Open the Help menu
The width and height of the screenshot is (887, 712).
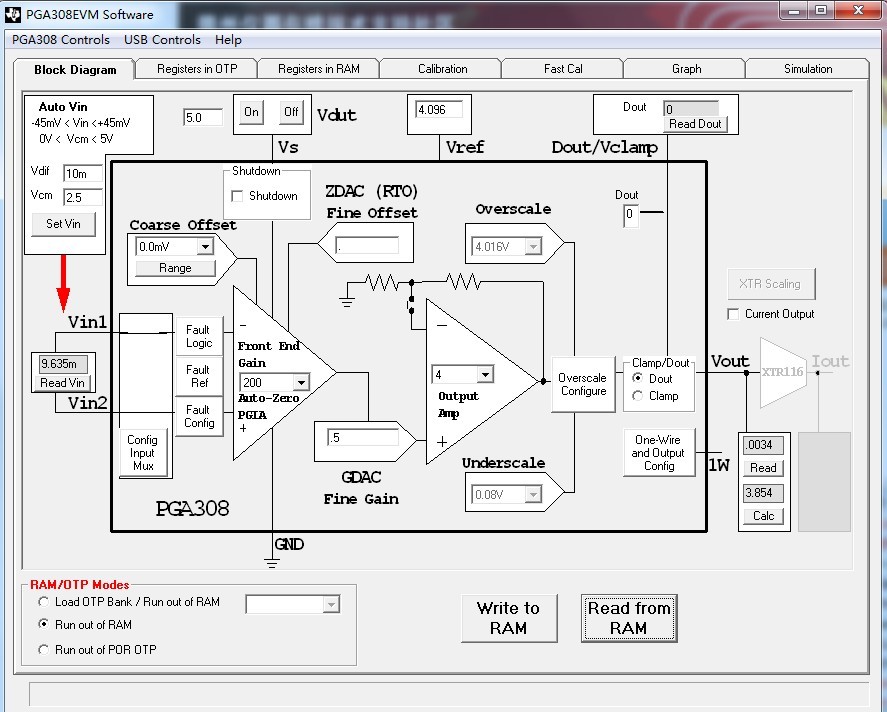[228, 40]
